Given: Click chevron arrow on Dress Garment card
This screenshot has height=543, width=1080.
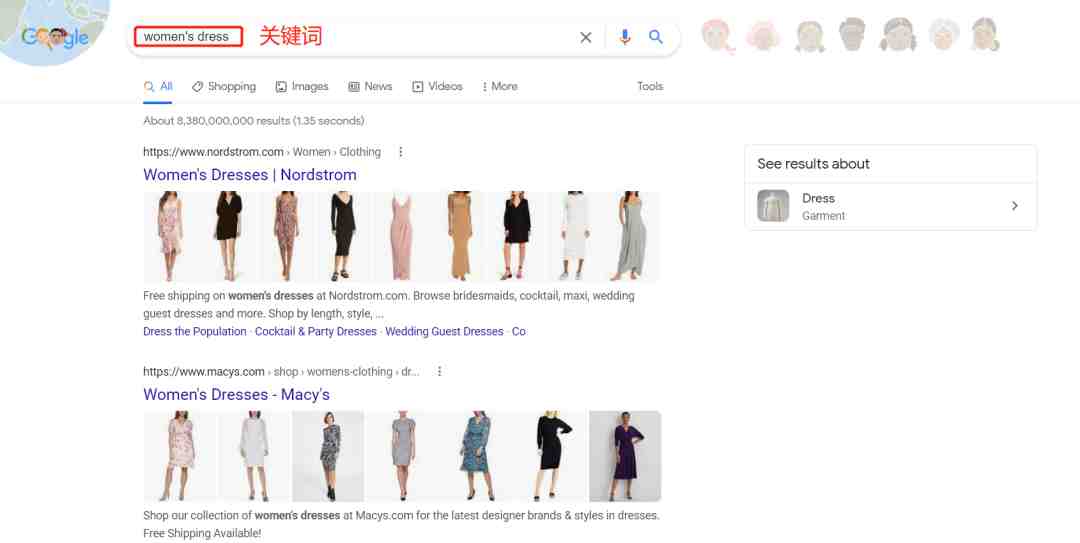Looking at the screenshot, I should pyautogui.click(x=1015, y=206).
